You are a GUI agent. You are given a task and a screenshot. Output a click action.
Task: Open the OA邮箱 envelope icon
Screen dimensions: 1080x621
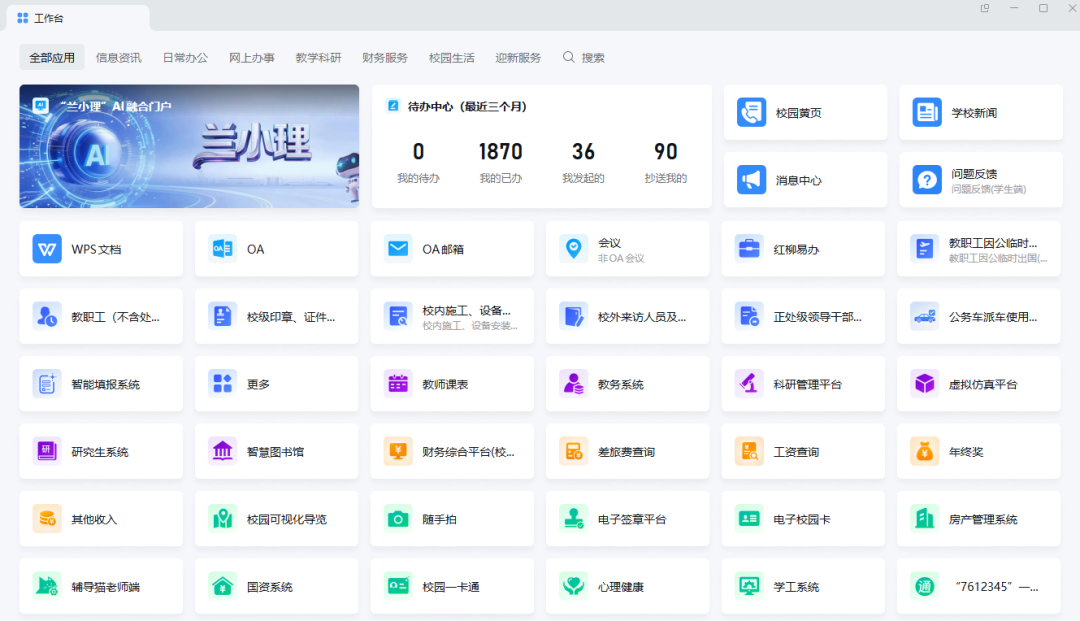point(398,249)
